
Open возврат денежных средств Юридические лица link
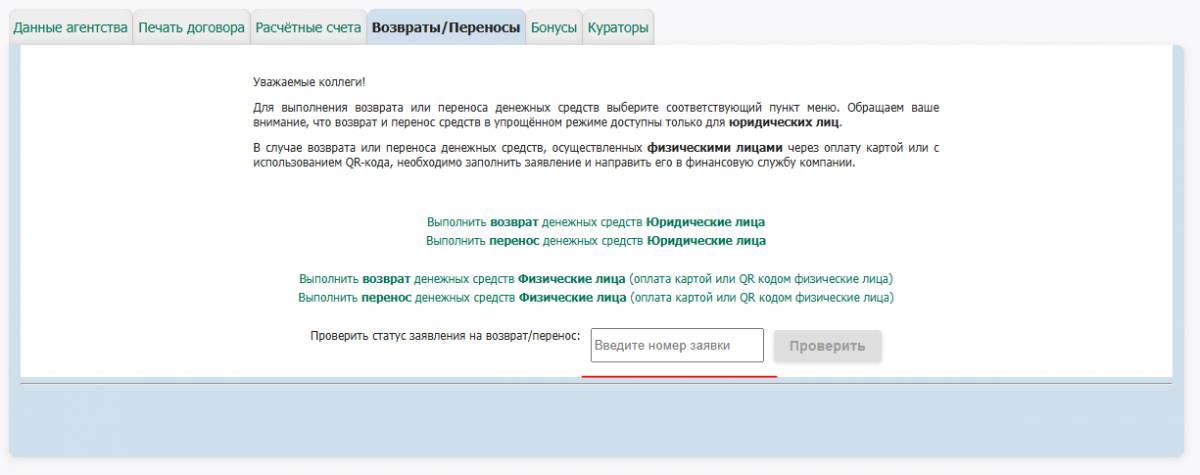click(596, 222)
